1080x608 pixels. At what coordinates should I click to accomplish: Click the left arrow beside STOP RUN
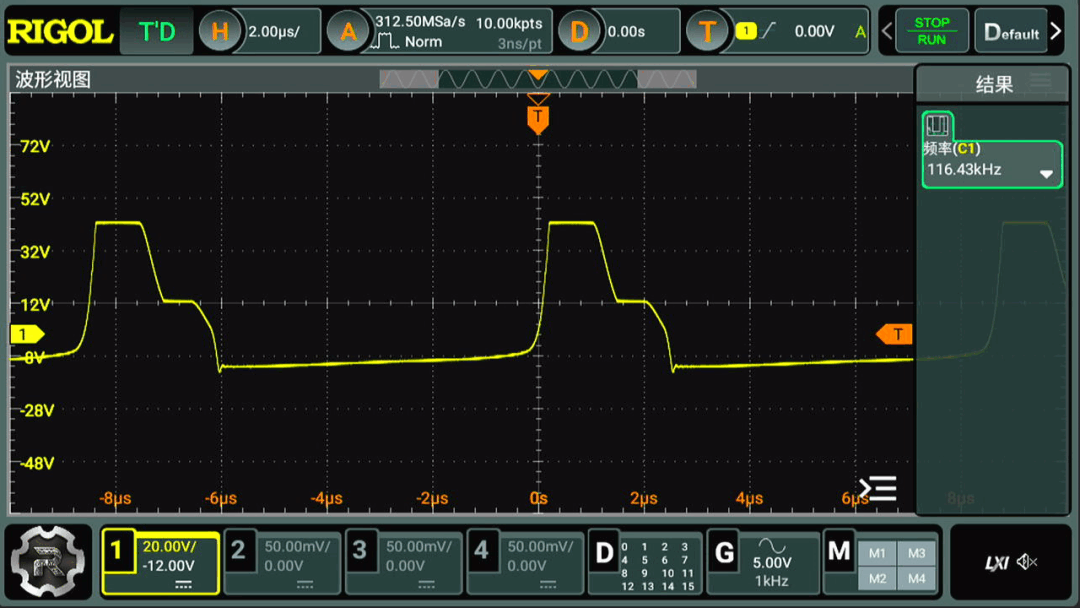(887, 31)
